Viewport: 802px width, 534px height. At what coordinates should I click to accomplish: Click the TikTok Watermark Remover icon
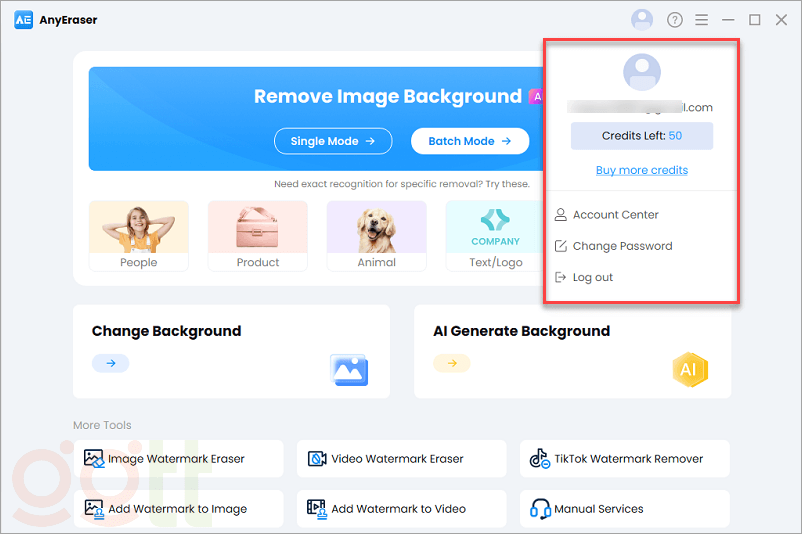[540, 459]
